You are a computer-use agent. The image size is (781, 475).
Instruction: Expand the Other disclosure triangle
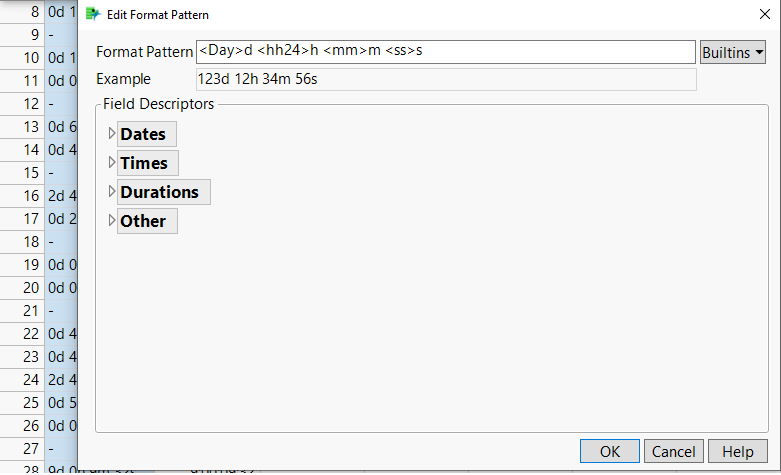tap(111, 221)
